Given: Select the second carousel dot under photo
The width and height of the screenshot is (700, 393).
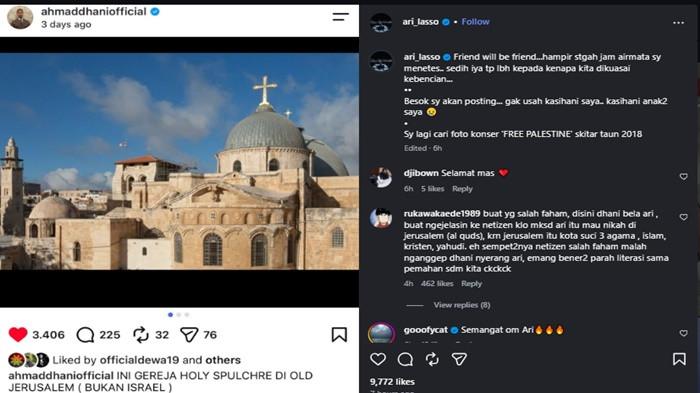Looking at the screenshot, I should pos(179,315).
